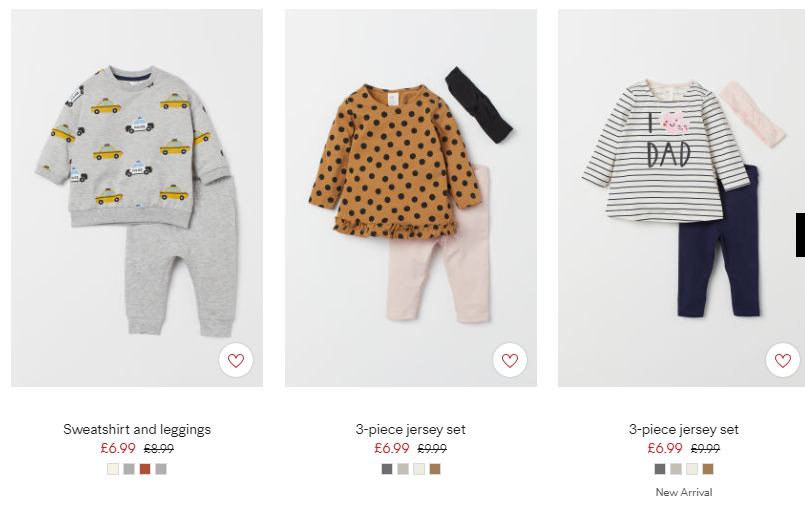Screen dimensions: 805x512
Task: Open the polka dot top product image
Action: [411, 198]
